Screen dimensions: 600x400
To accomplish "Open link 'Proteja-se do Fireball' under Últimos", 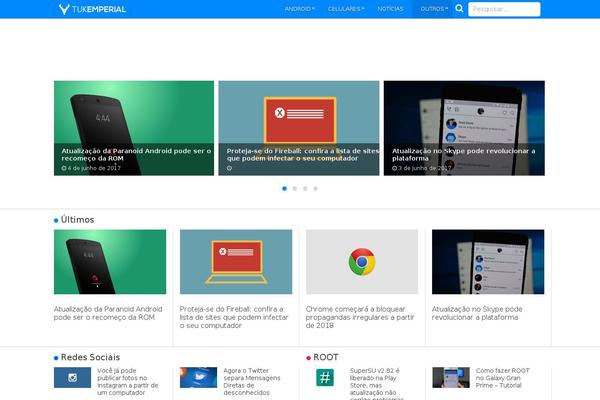I will pyautogui.click(x=234, y=317).
